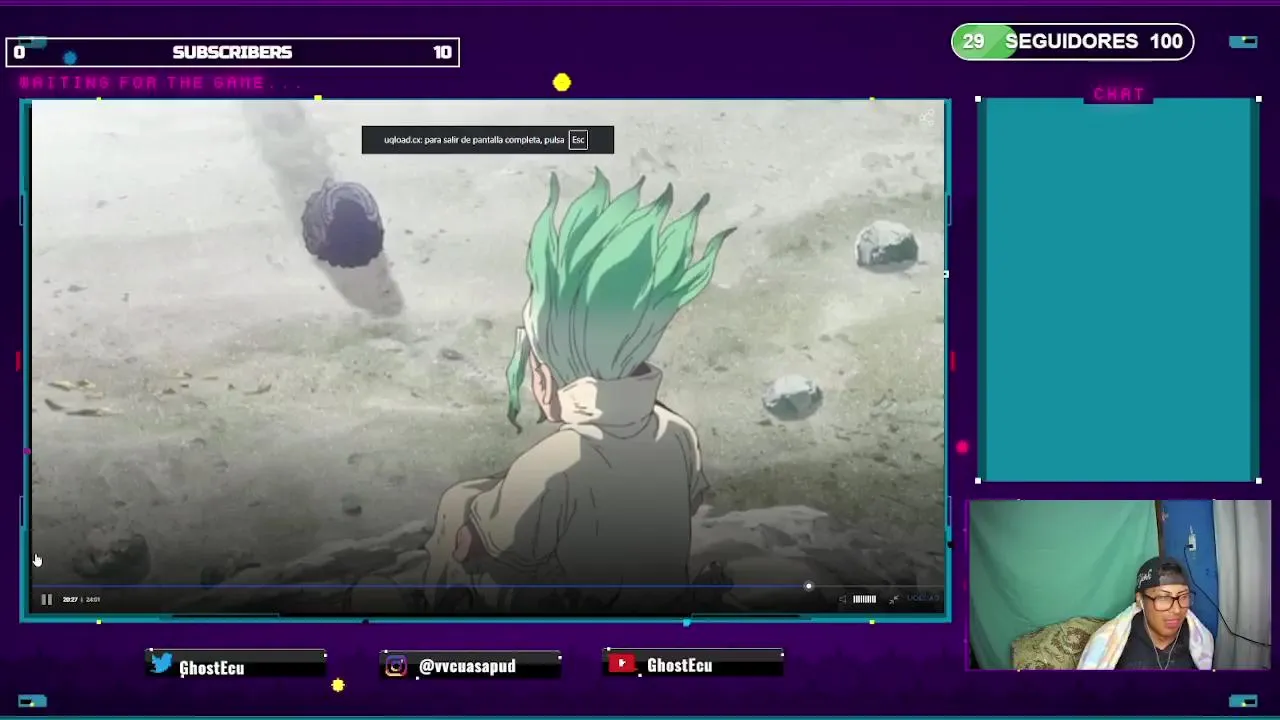
Task: Click the SUBSCRIBERS goal bar
Action: (233, 52)
